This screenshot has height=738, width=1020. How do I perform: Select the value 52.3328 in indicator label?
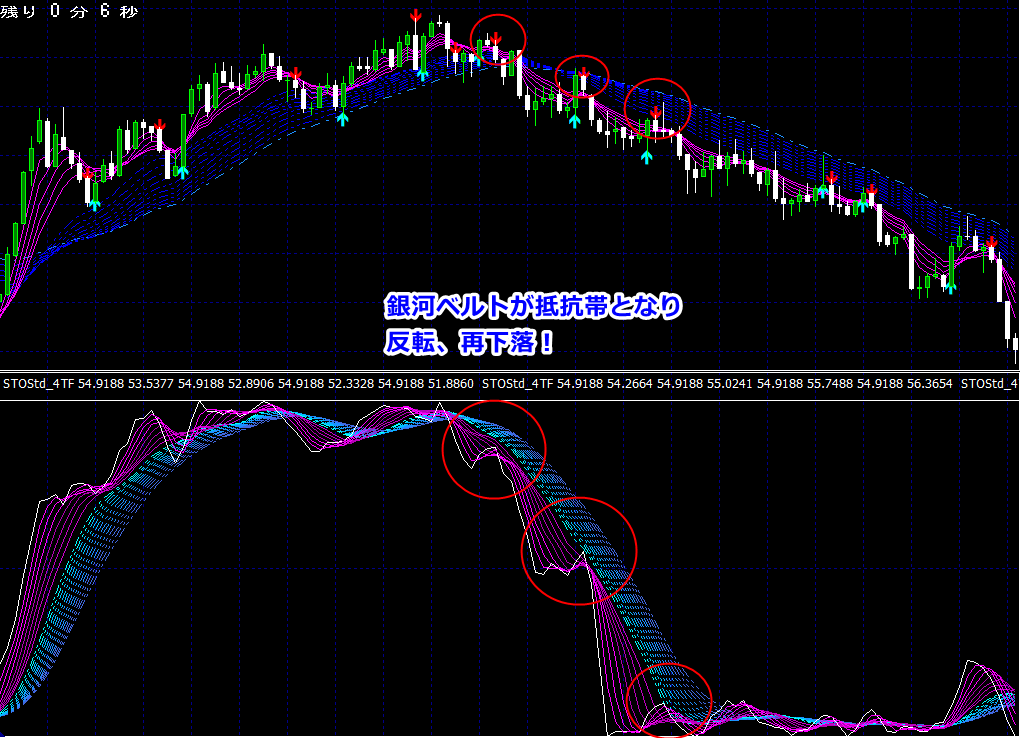(x=351, y=384)
